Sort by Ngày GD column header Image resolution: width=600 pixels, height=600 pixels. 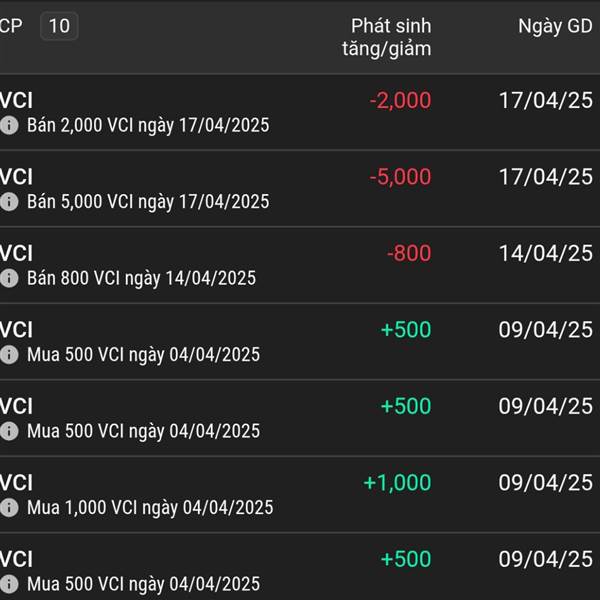pos(555,26)
